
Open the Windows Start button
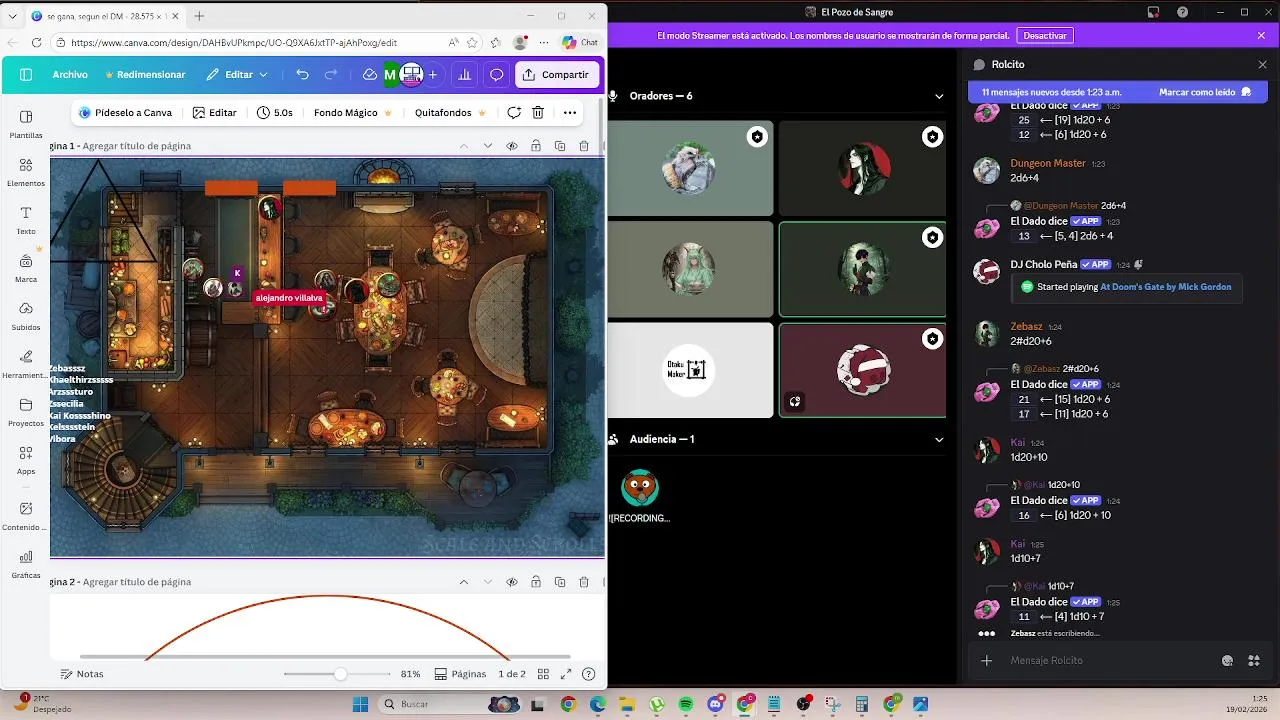pos(361,704)
